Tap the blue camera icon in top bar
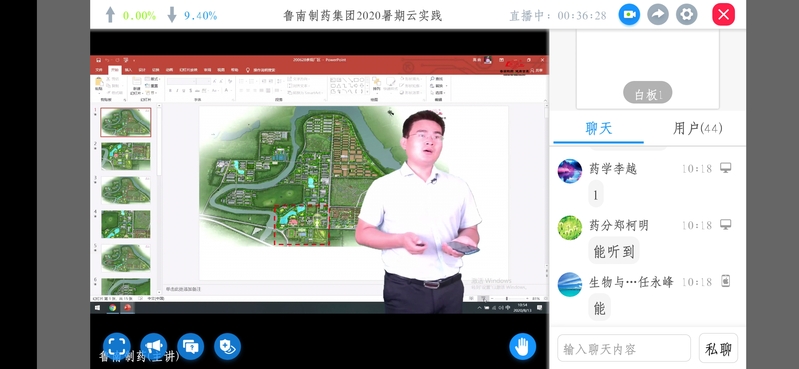Screen dimensions: 799x369 pos(629,14)
